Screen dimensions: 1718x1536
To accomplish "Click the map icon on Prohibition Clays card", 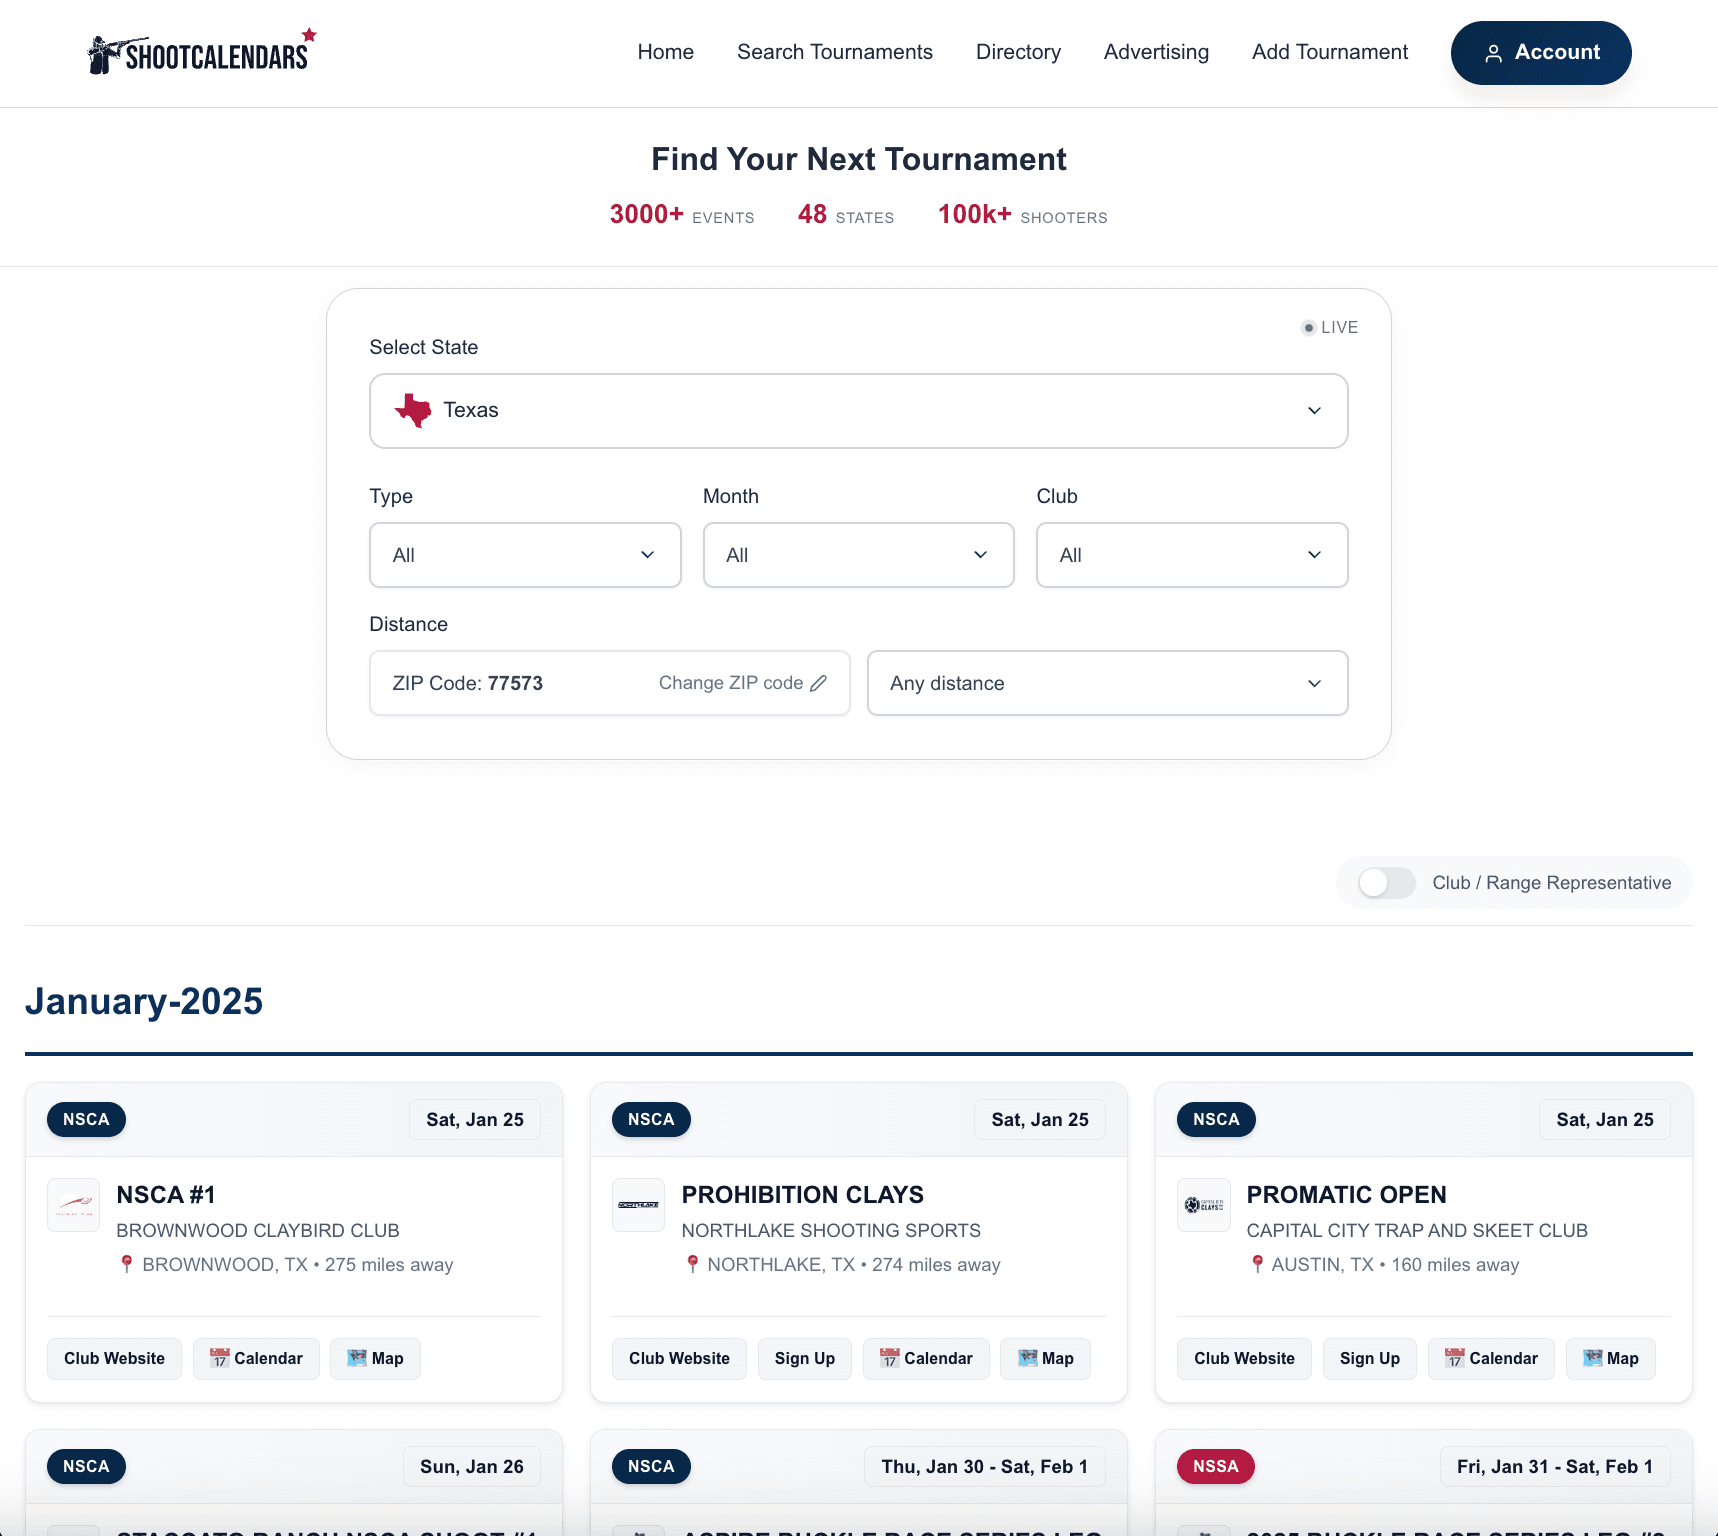I will [x=1027, y=1358].
